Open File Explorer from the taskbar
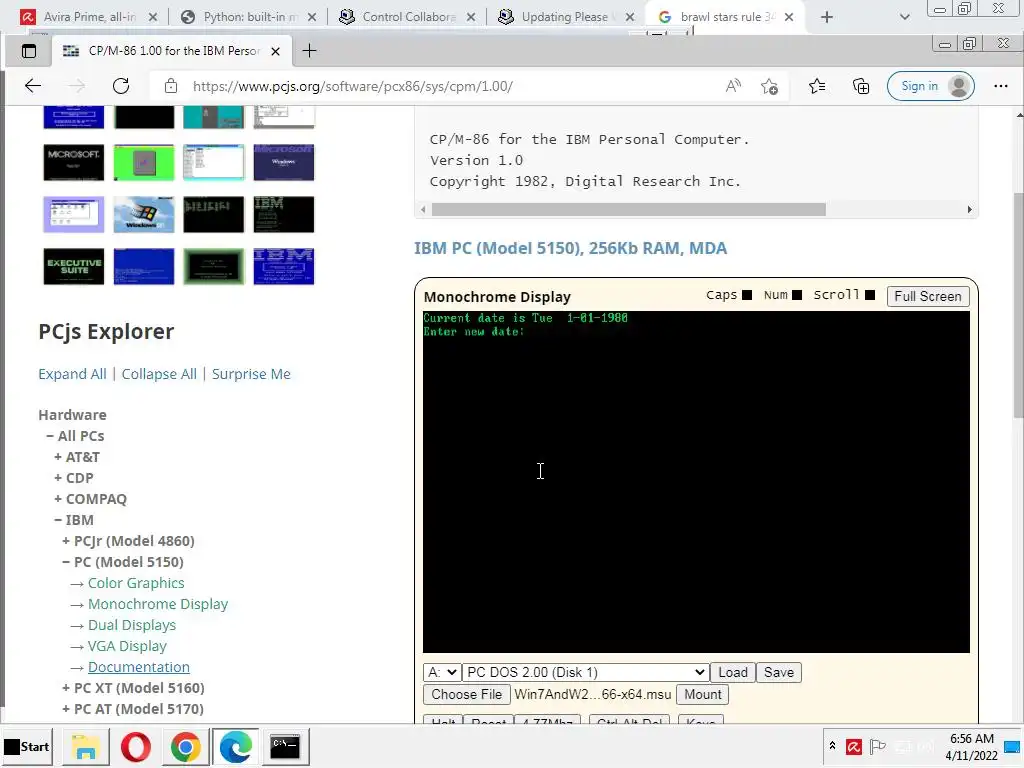 [x=85, y=746]
